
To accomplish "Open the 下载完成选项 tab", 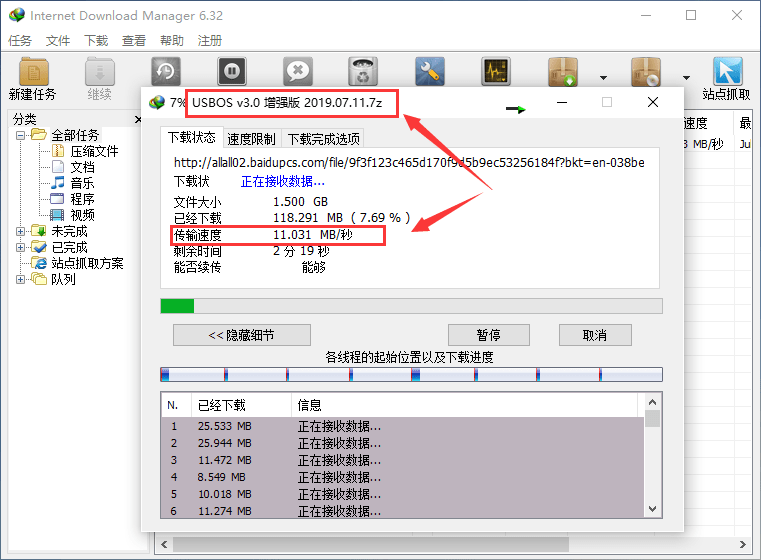I will pos(322,139).
